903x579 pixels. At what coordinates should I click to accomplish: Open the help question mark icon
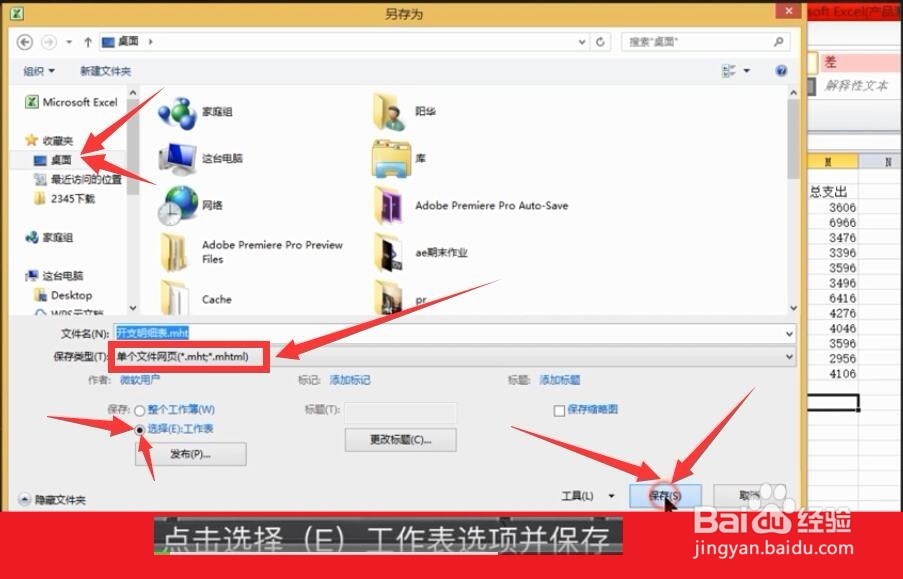(x=781, y=71)
